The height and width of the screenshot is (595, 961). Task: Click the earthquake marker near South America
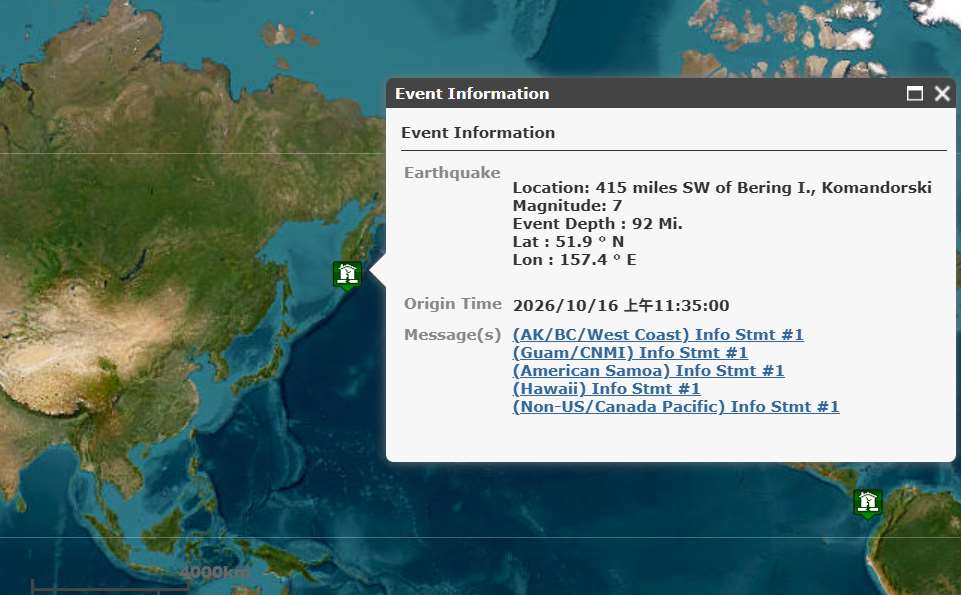[x=868, y=503]
